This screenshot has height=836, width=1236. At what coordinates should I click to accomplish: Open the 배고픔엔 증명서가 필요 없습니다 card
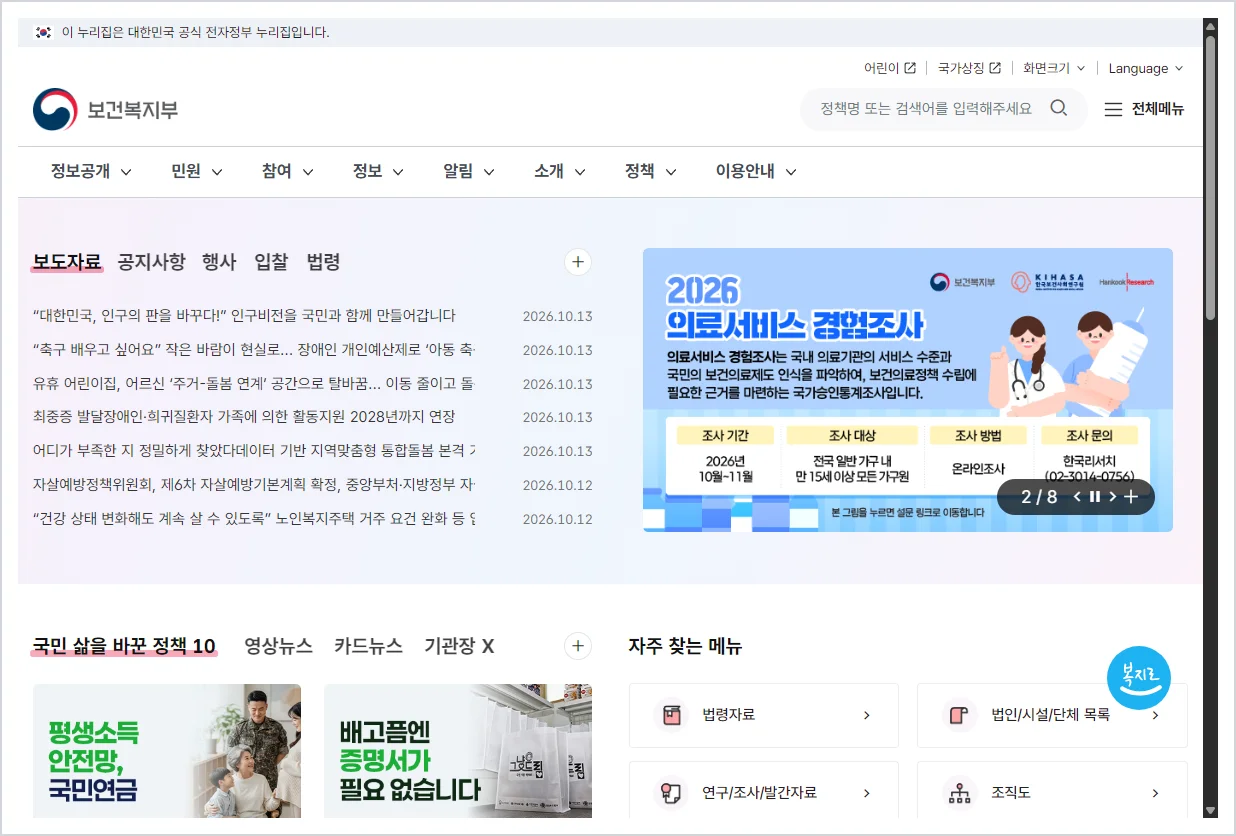458,751
